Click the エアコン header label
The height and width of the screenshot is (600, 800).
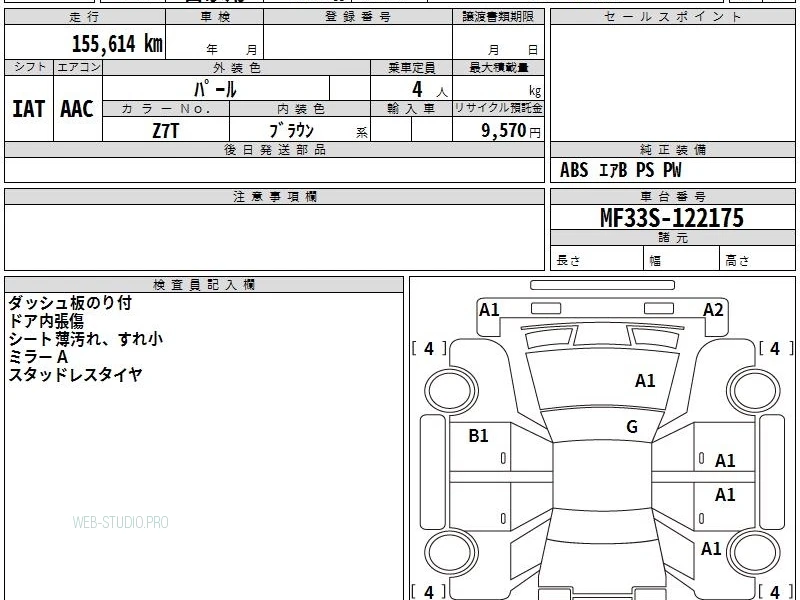pyautogui.click(x=78, y=67)
